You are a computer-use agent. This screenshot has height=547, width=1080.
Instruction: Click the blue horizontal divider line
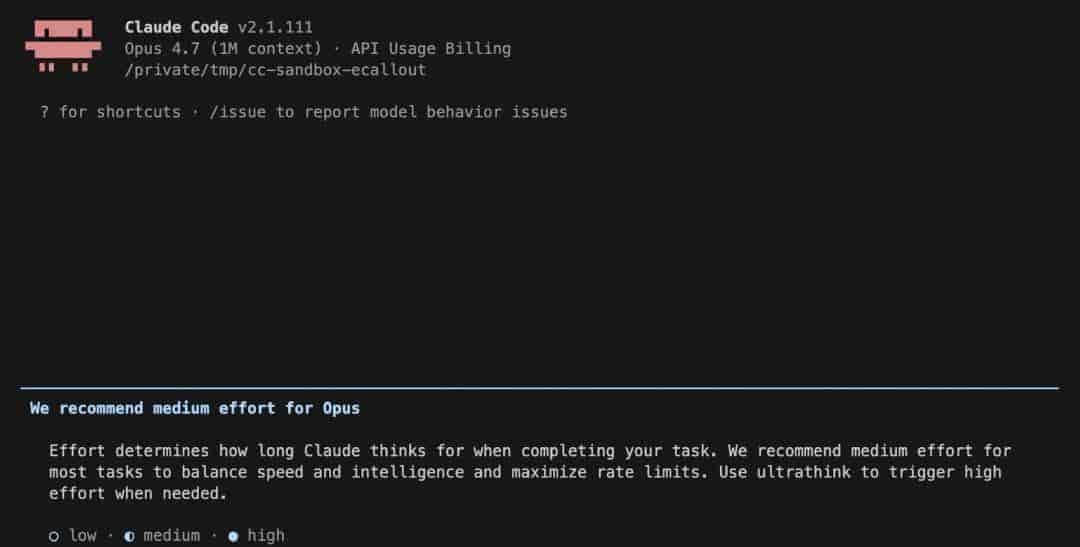point(540,388)
